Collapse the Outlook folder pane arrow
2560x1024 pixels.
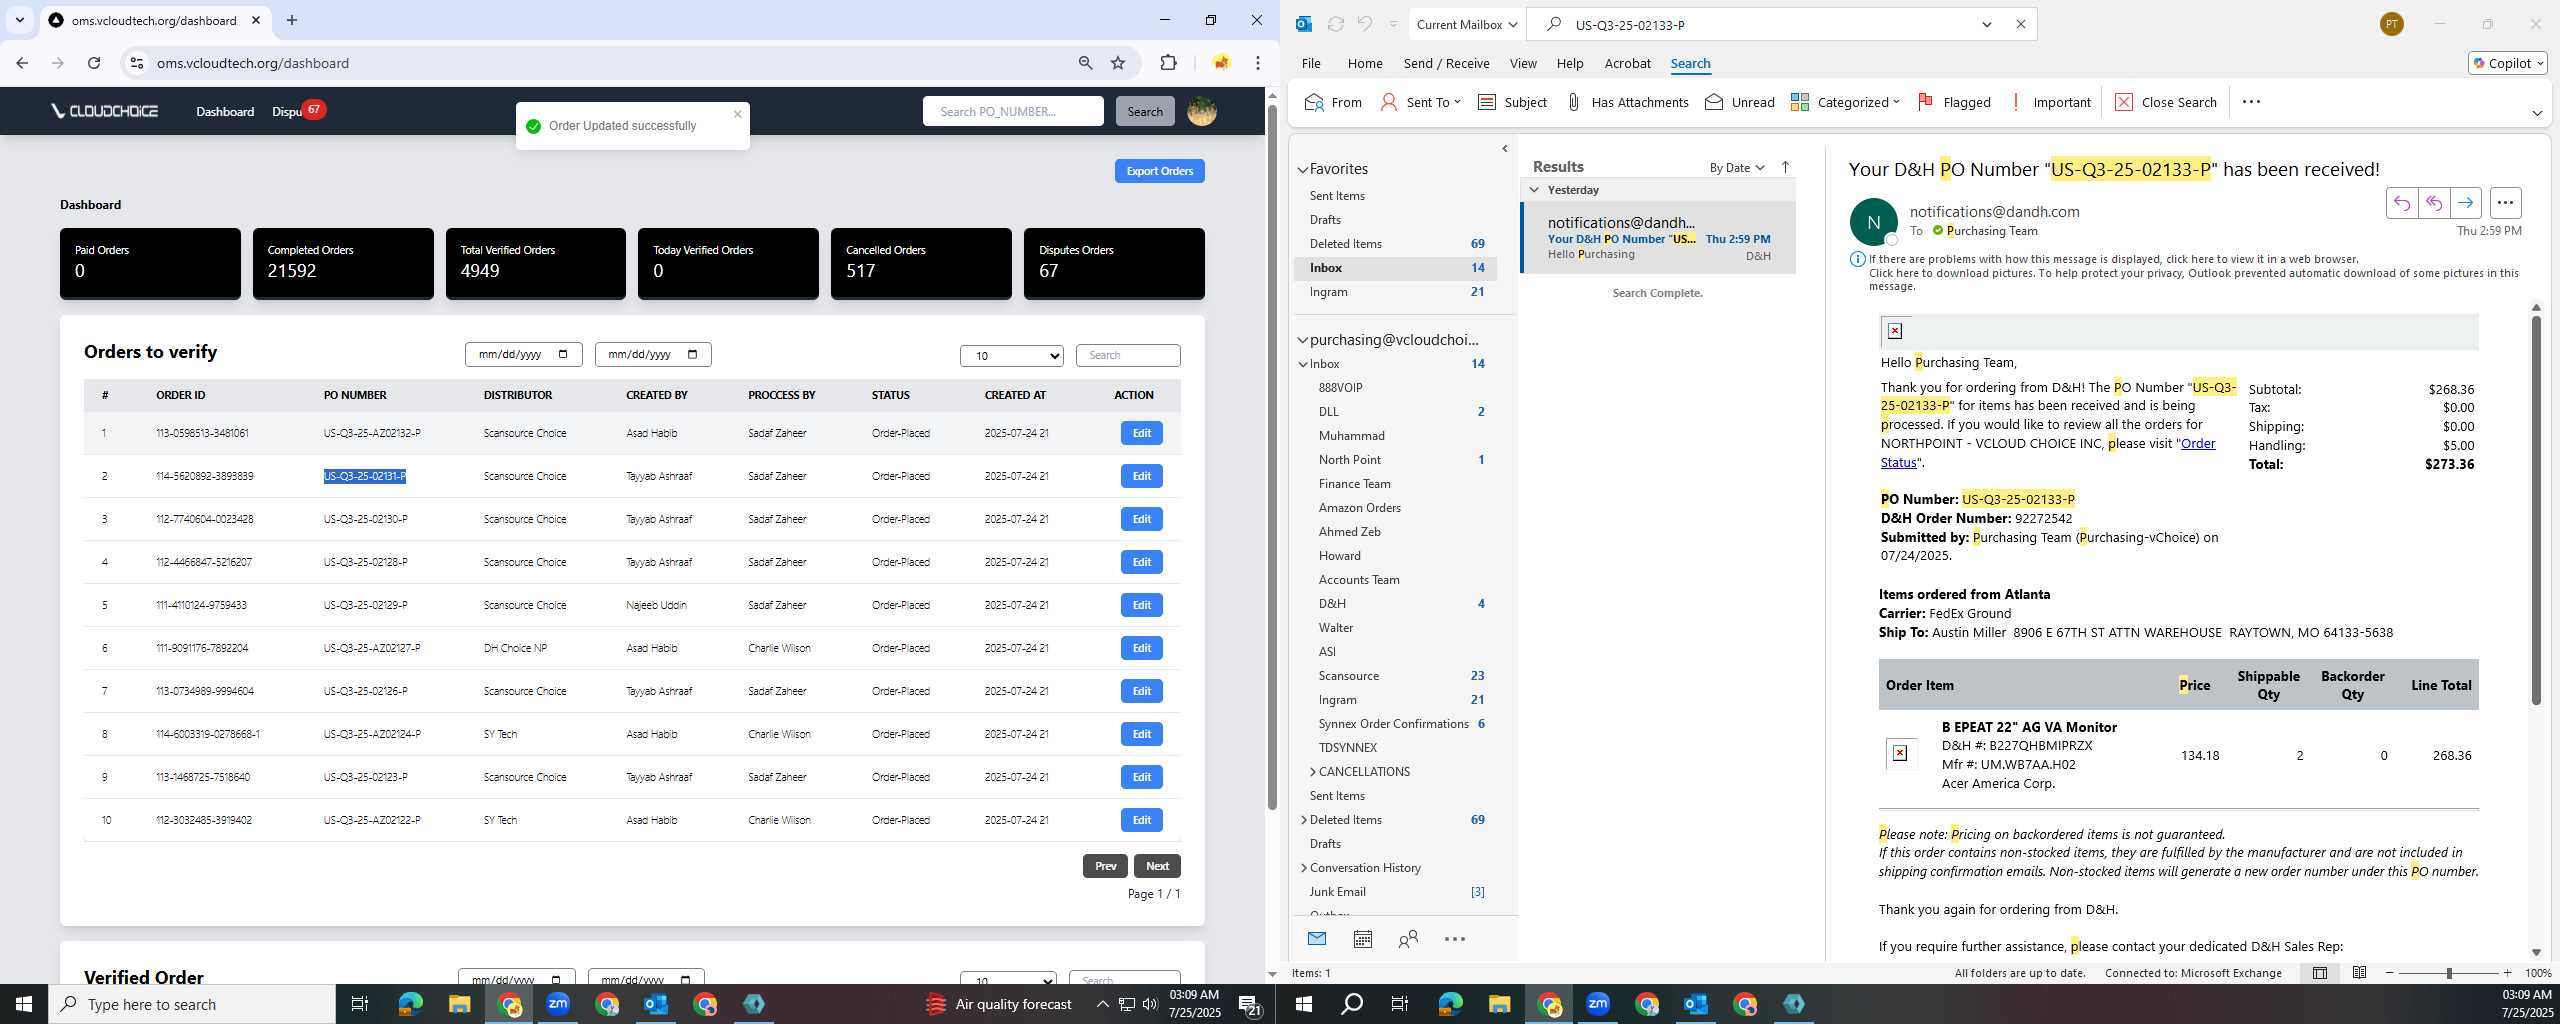coord(1505,149)
